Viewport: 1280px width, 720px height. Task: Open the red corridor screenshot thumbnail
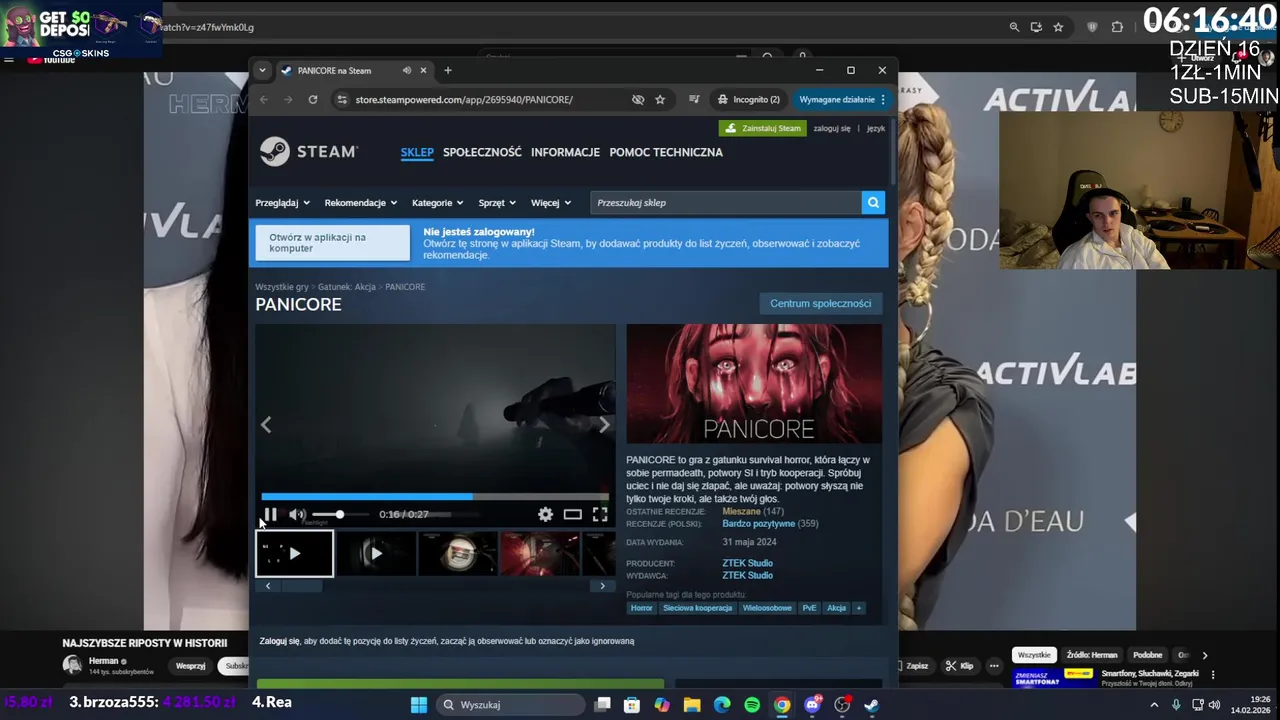point(540,553)
